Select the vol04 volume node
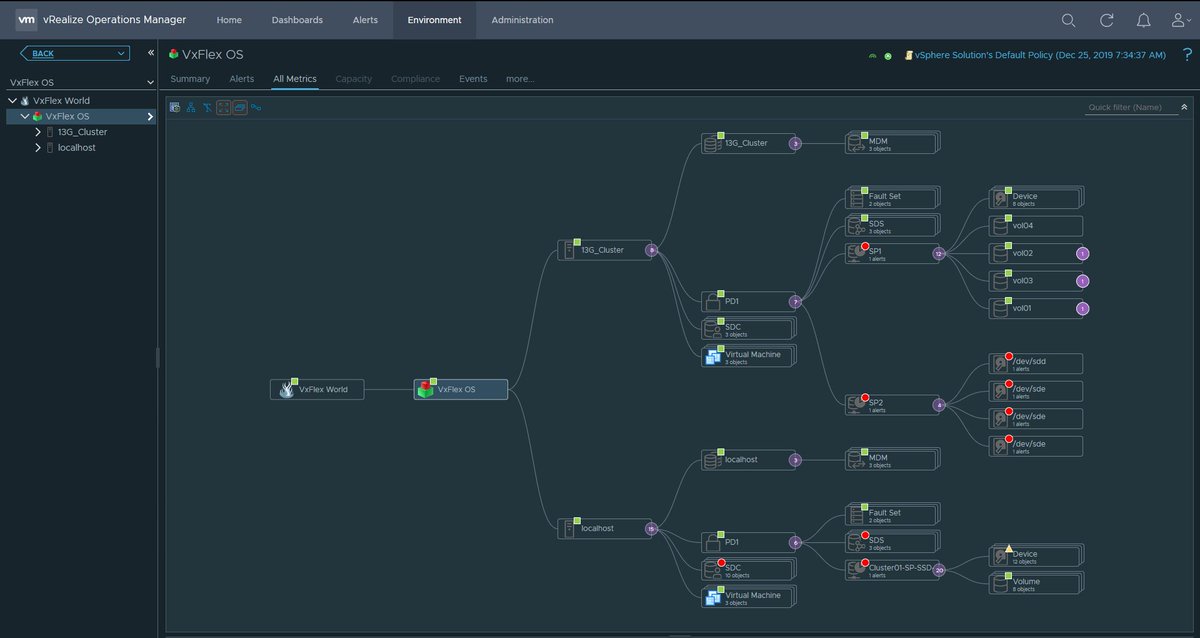1200x638 pixels. 1036,226
